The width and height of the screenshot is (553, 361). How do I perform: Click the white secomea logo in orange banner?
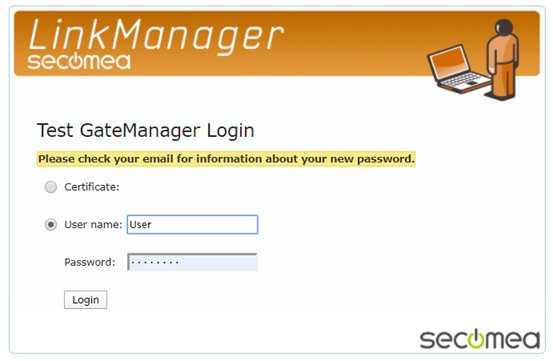(x=79, y=62)
